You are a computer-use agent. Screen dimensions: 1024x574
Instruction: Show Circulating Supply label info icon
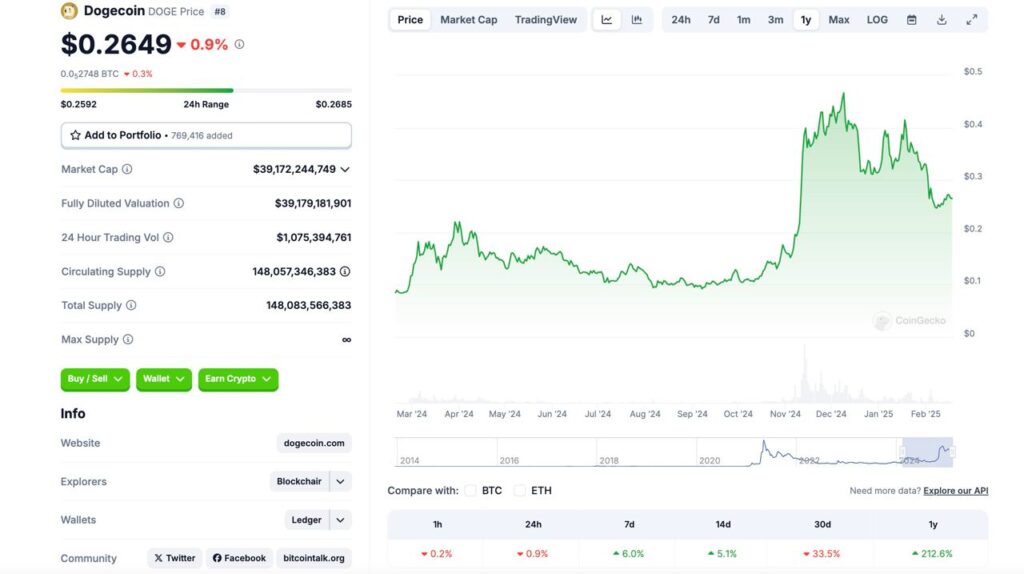tap(160, 271)
